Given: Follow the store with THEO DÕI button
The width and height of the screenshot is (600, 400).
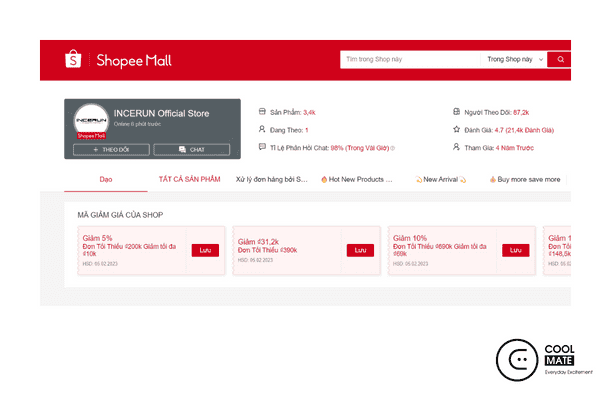Looking at the screenshot, I should (110, 149).
